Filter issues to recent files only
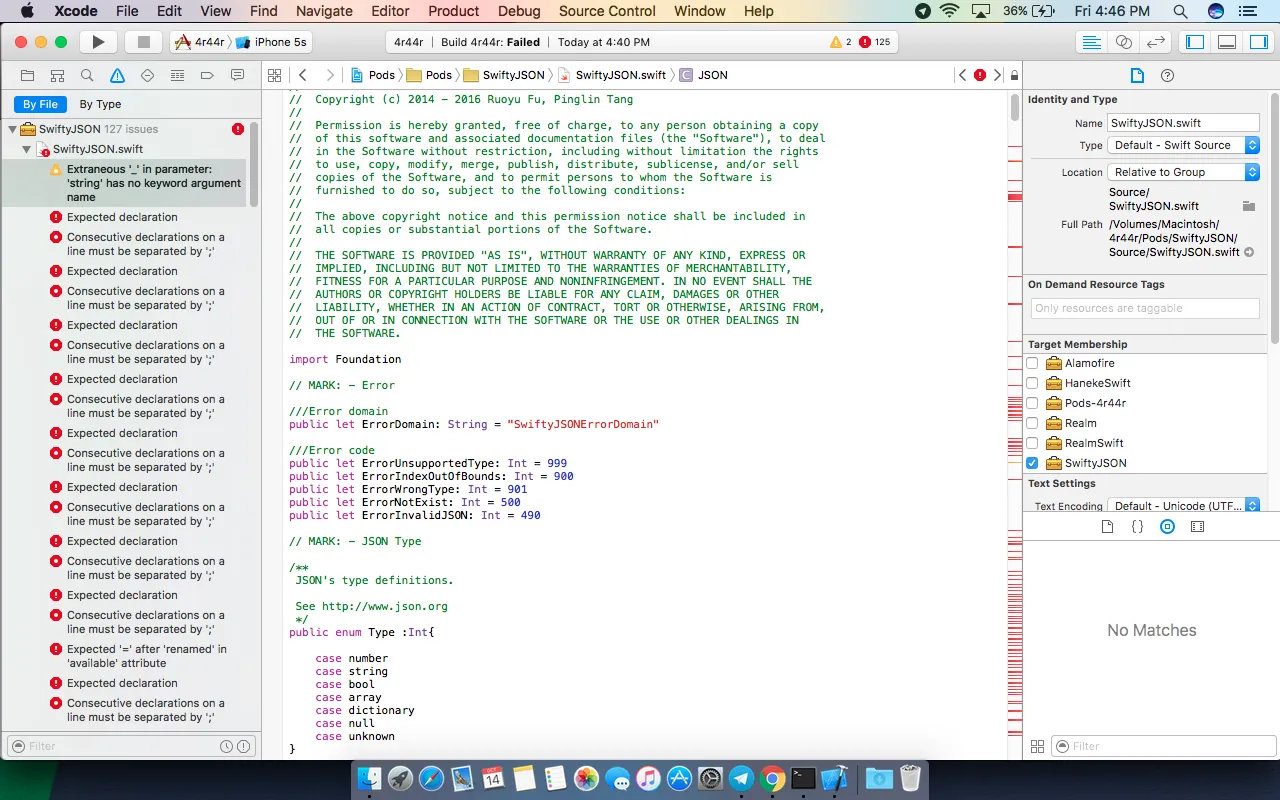Image resolution: width=1280 pixels, height=800 pixels. click(226, 746)
